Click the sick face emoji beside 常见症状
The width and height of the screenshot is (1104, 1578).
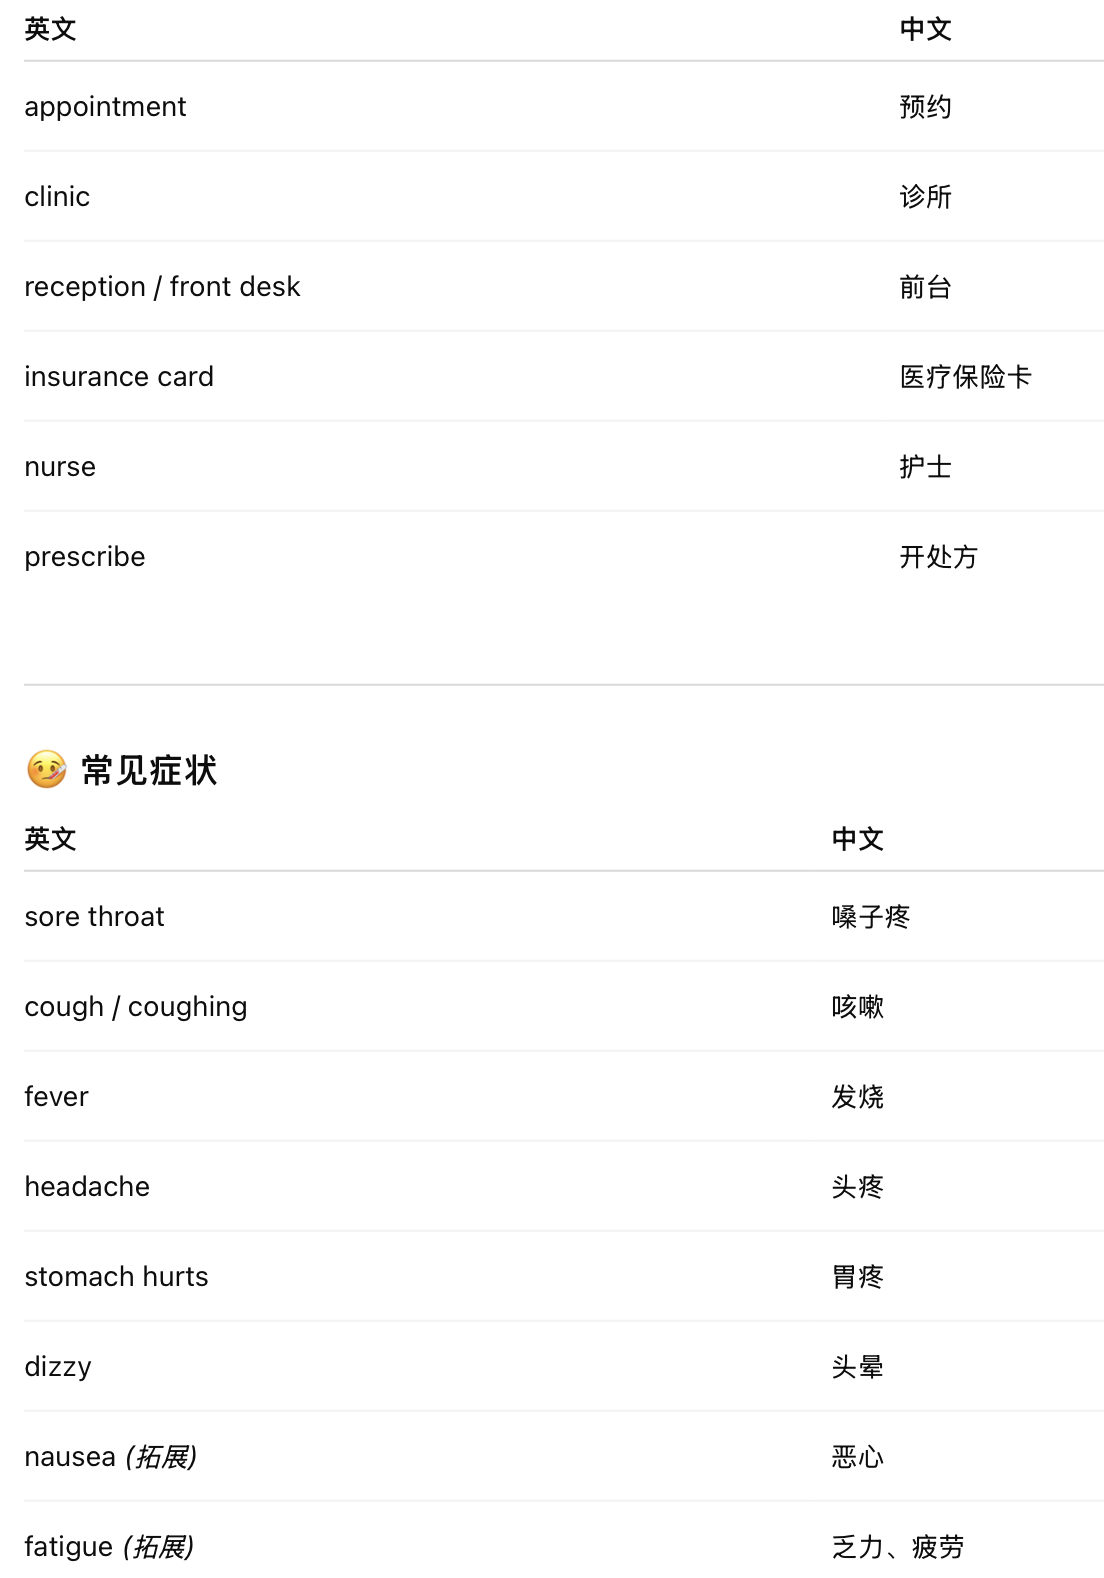pyautogui.click(x=46, y=770)
